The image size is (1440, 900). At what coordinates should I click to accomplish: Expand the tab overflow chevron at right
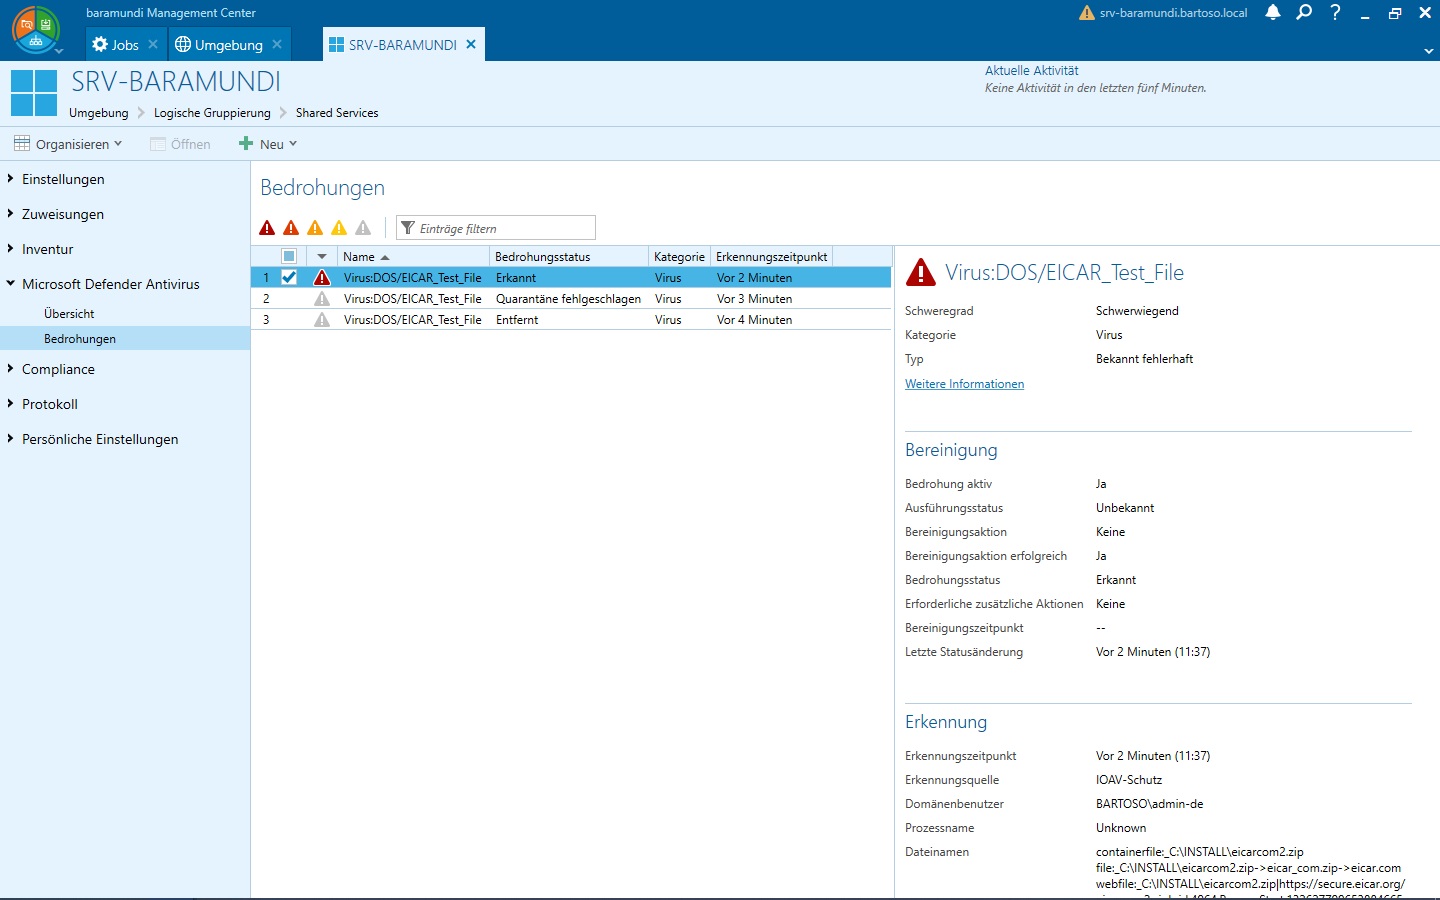pos(1428,51)
